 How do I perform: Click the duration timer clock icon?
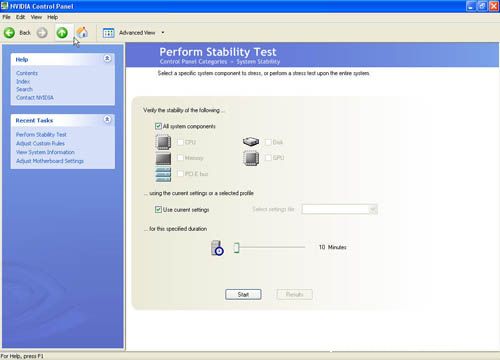click(x=217, y=248)
